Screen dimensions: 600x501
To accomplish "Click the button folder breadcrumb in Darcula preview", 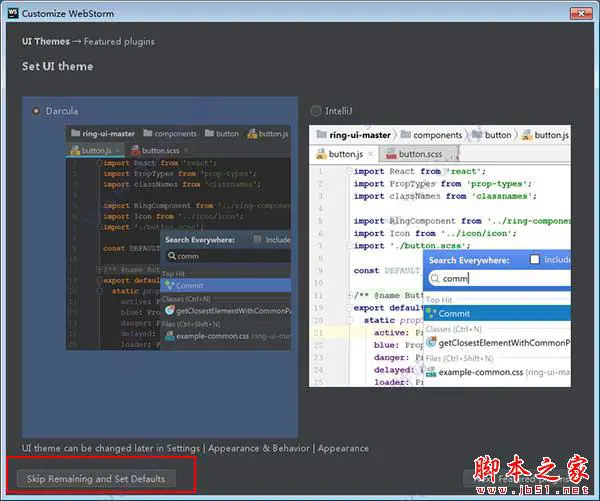I will 227,133.
